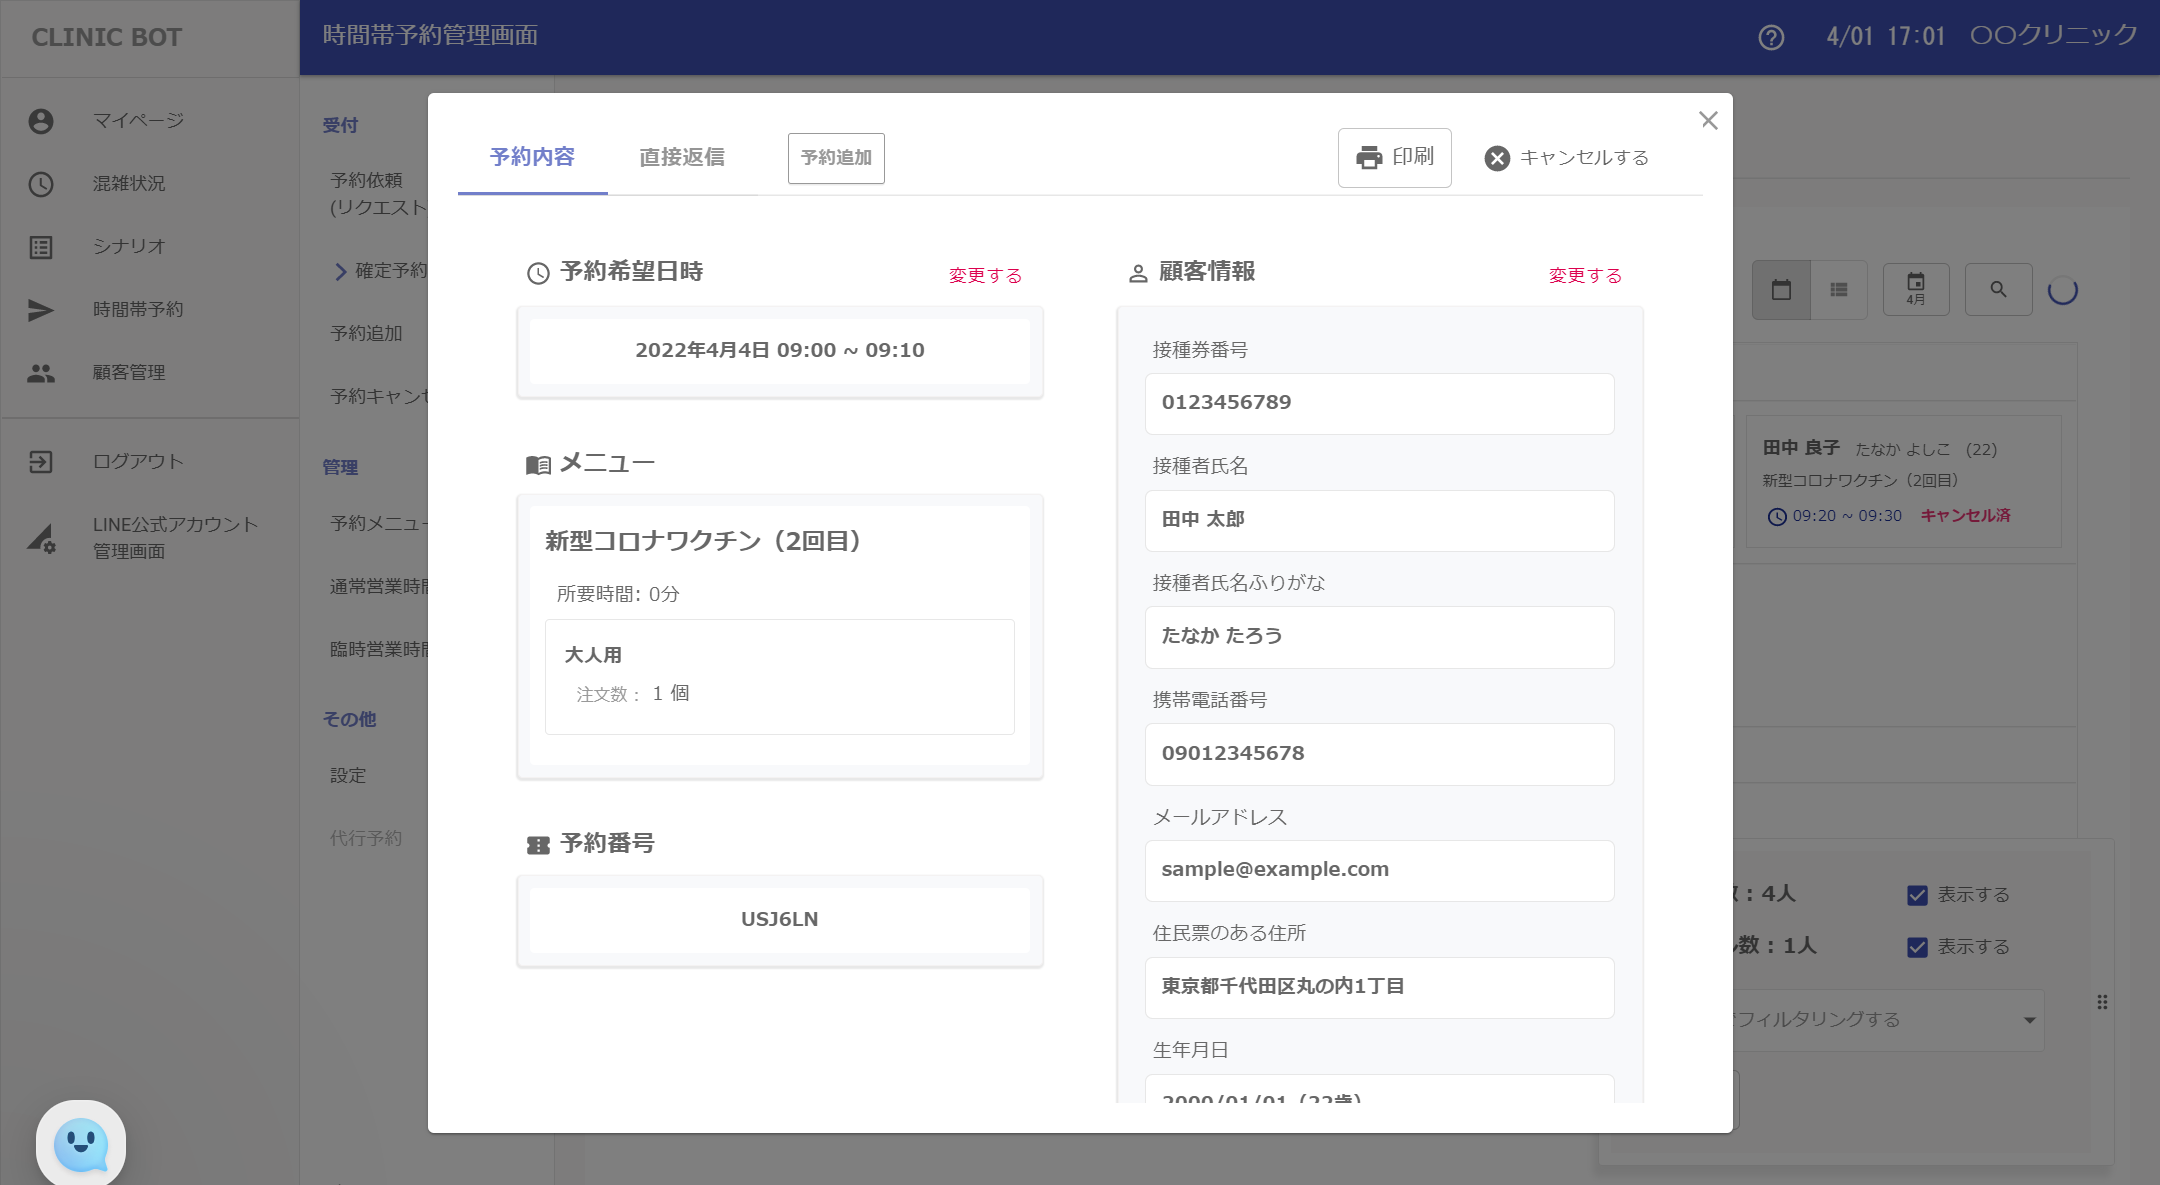Click the search magnifier icon
Viewport: 2160px width, 1185px height.
click(x=1998, y=290)
